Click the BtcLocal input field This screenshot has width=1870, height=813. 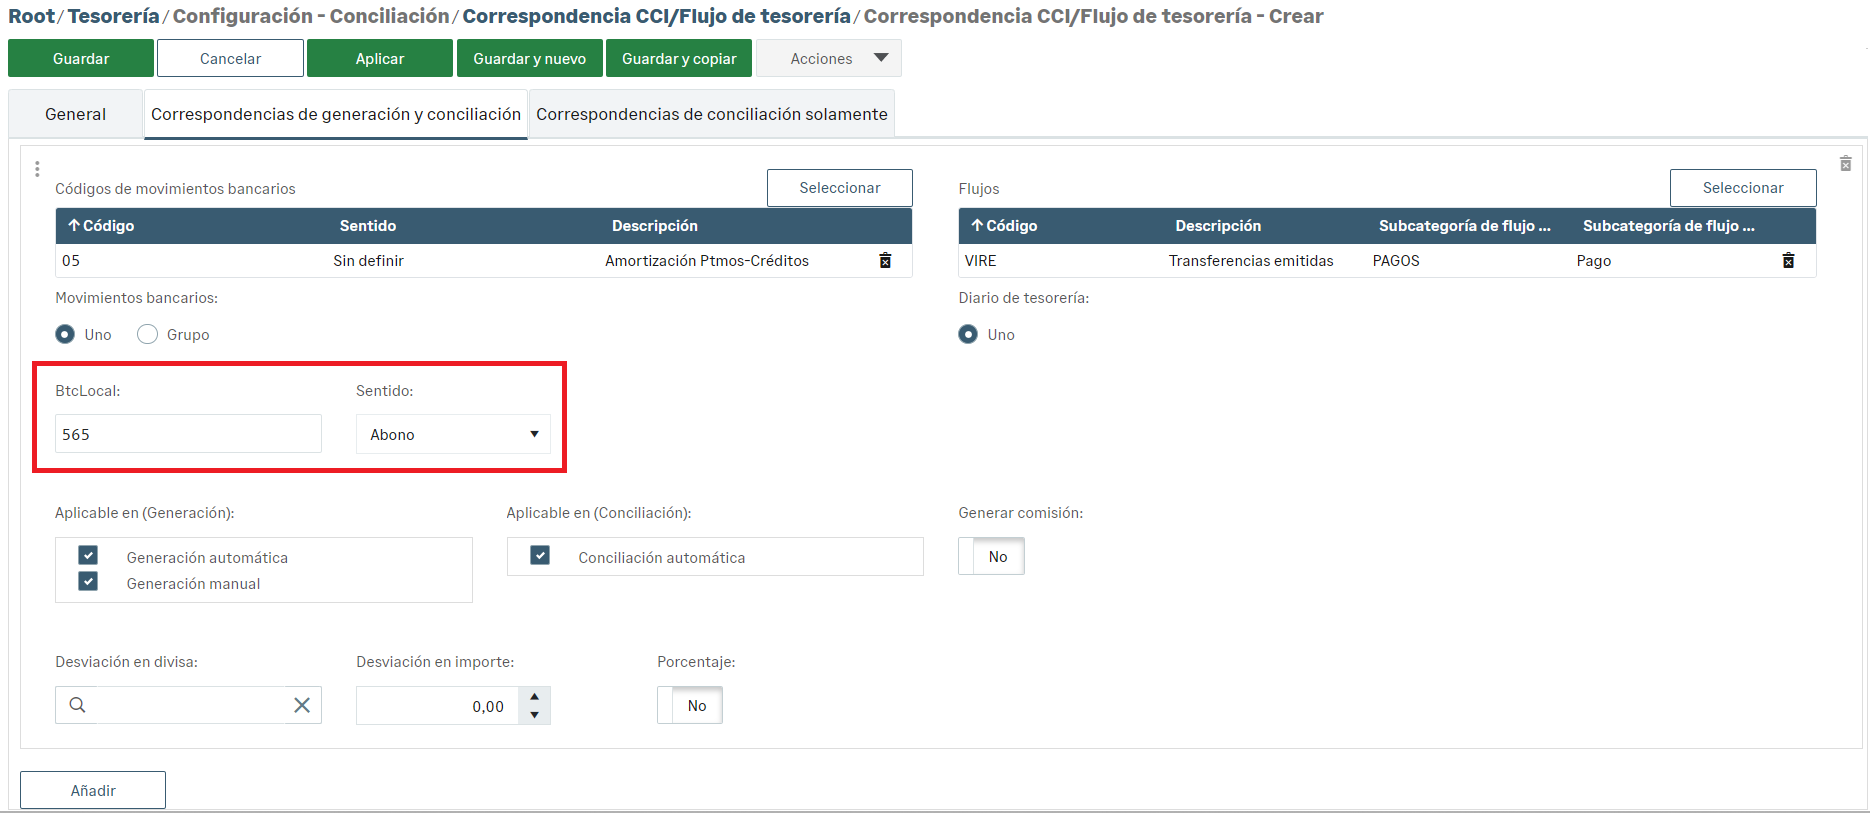pyautogui.click(x=188, y=434)
